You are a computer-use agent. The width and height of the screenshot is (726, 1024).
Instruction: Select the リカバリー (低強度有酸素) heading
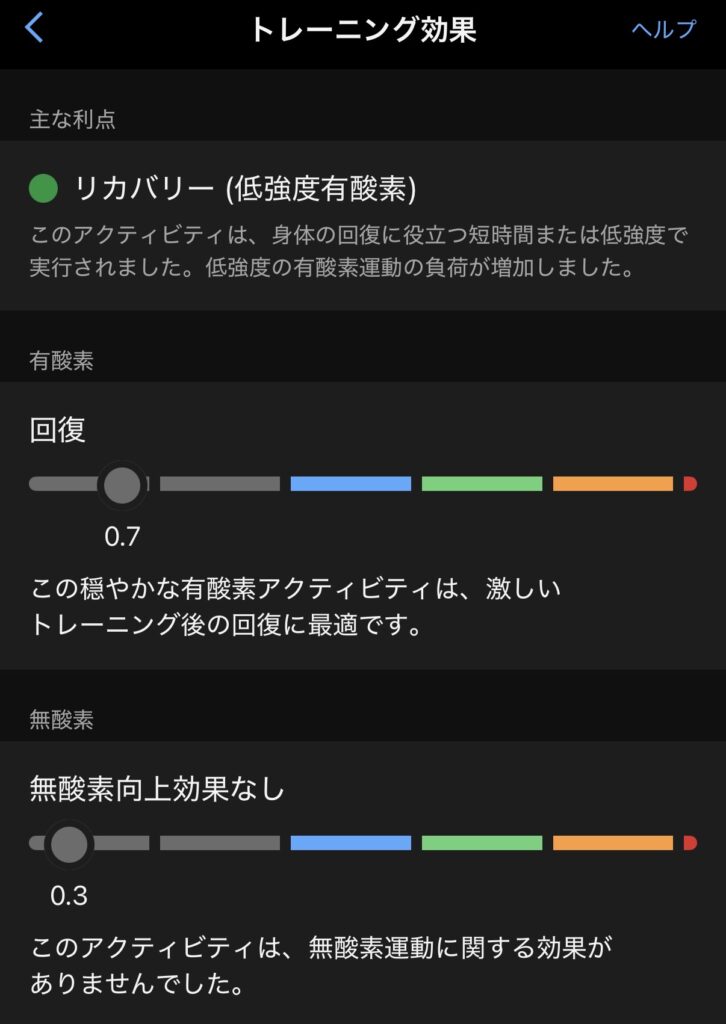click(245, 188)
